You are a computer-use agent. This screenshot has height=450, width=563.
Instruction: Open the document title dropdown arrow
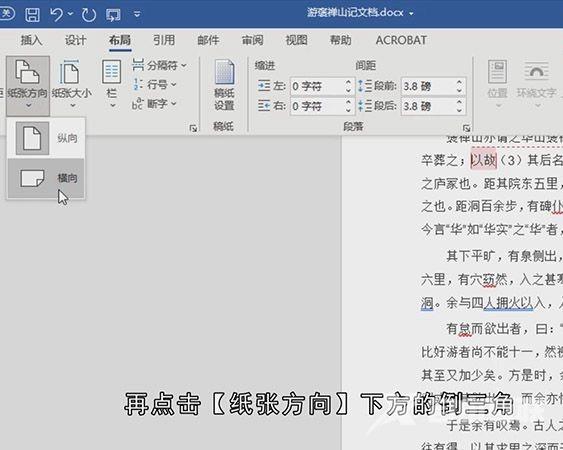pyautogui.click(x=411, y=14)
